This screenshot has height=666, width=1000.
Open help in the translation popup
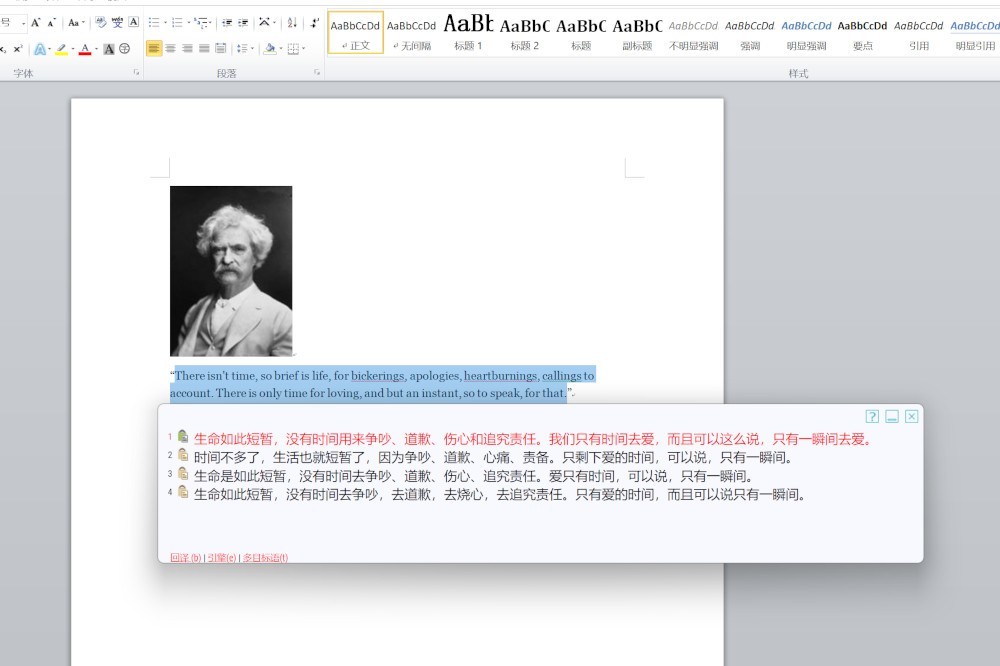(x=872, y=416)
